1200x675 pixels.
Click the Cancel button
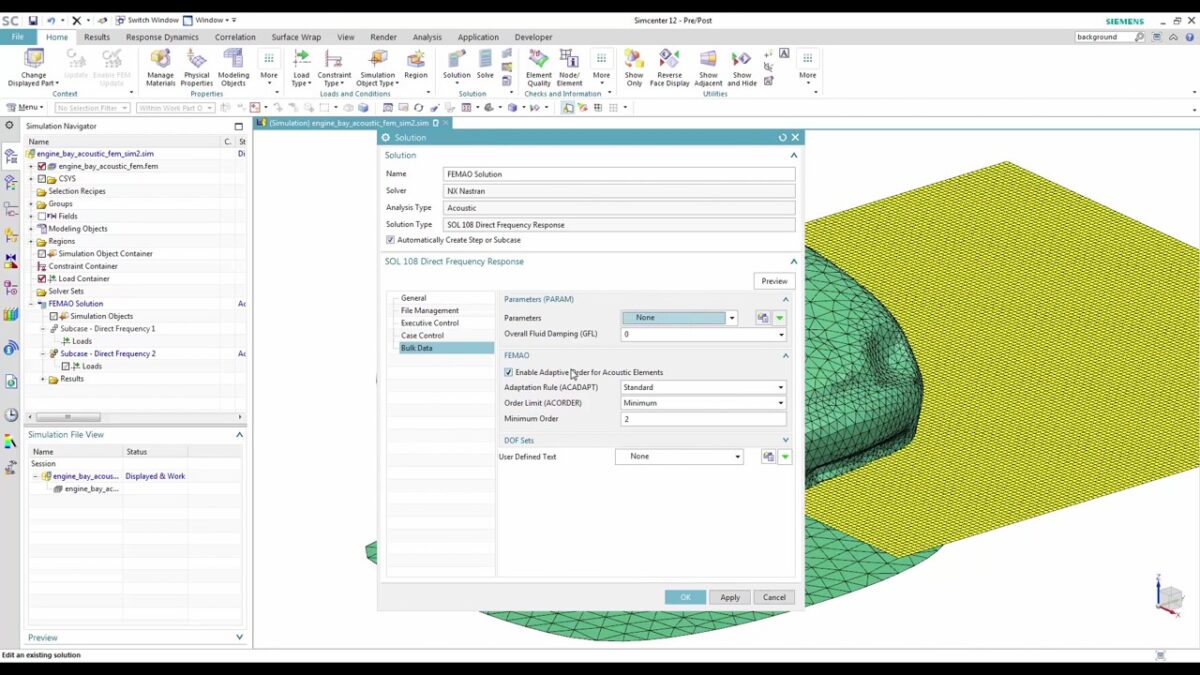(774, 597)
